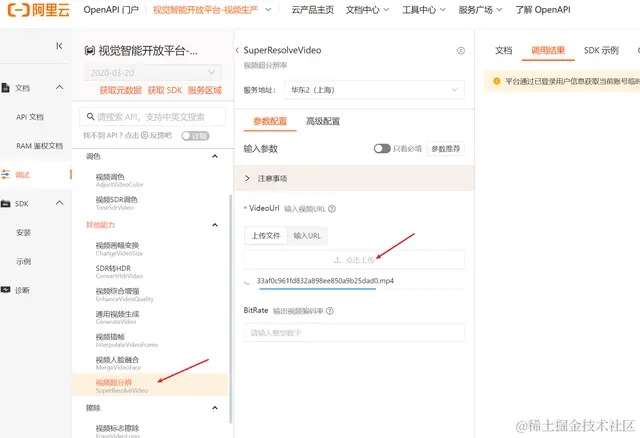Open the 2020-03-20 version dropdown
Image resolution: width=640 pixels, height=438 pixels.
(153, 73)
